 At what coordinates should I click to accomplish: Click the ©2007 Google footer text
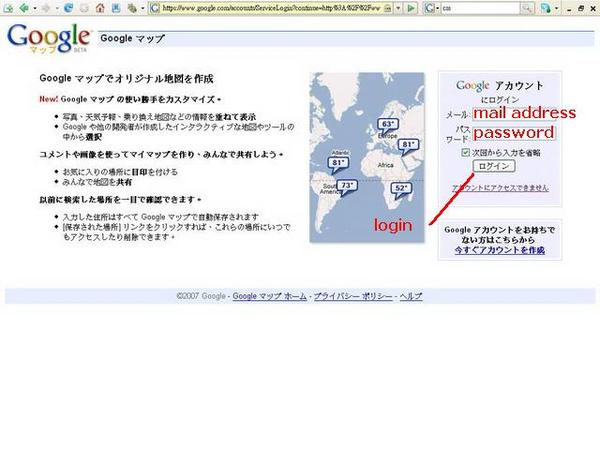coord(201,296)
